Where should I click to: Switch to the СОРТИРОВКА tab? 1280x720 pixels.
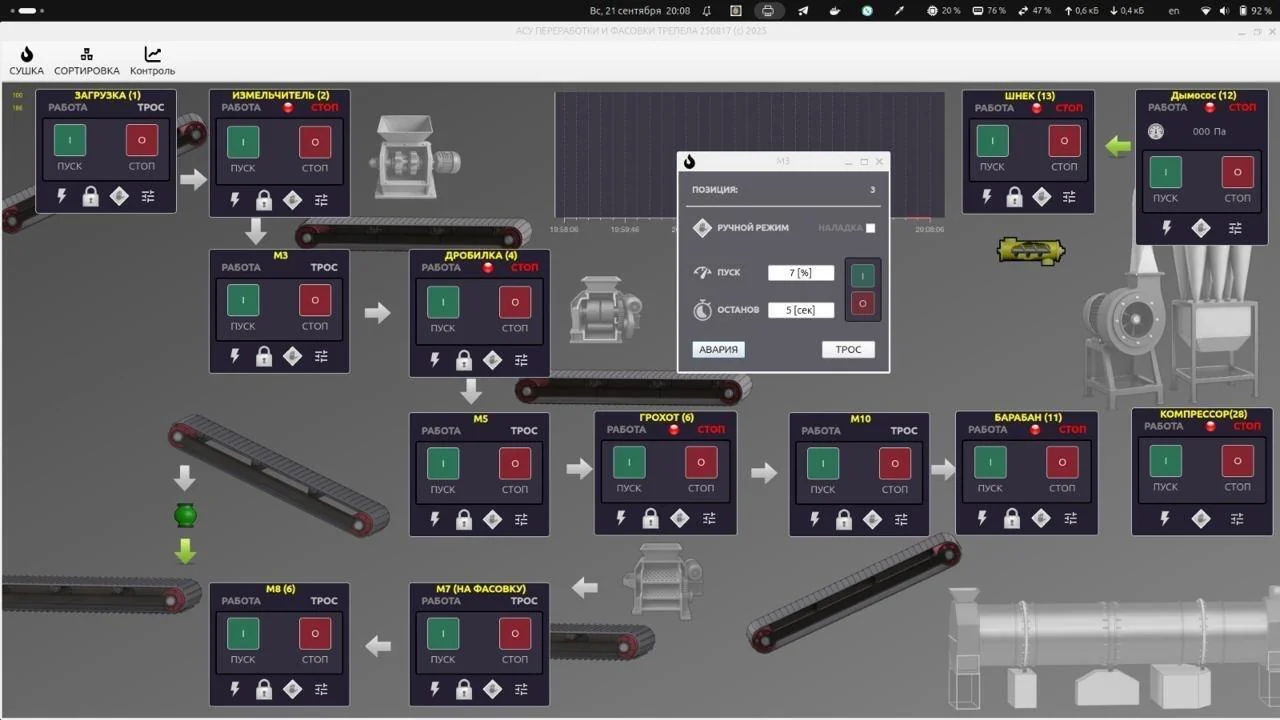tap(87, 61)
